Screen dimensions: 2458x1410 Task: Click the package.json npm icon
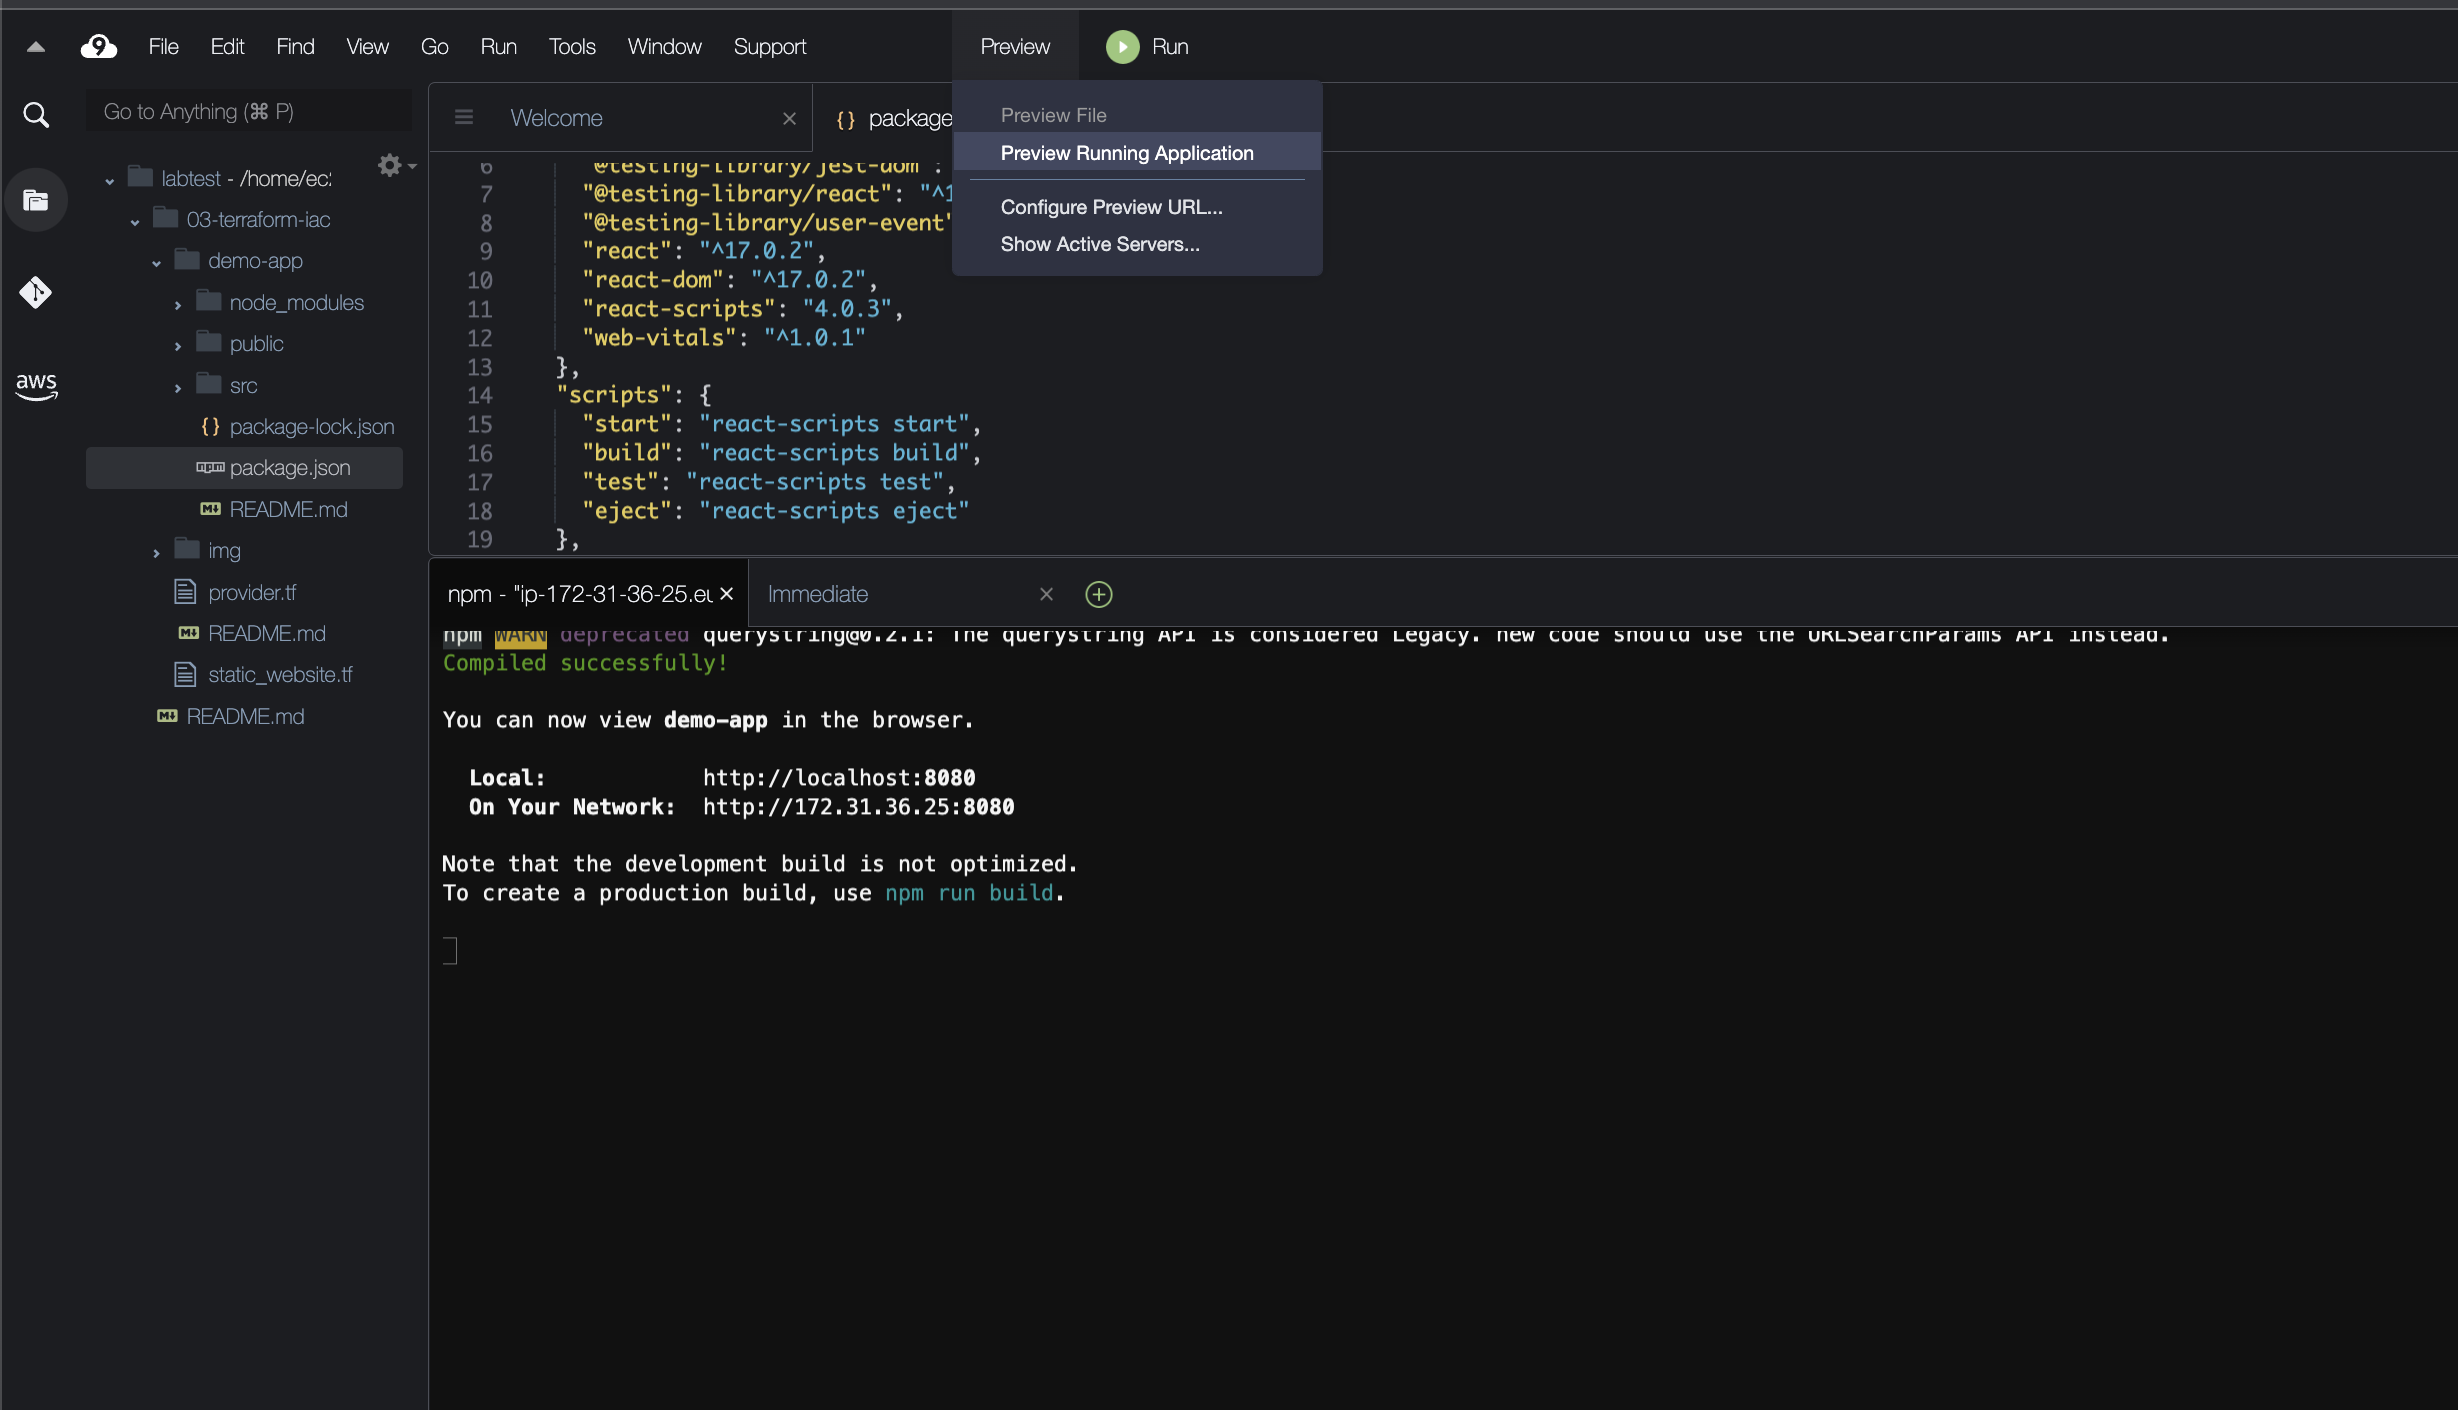(x=210, y=468)
